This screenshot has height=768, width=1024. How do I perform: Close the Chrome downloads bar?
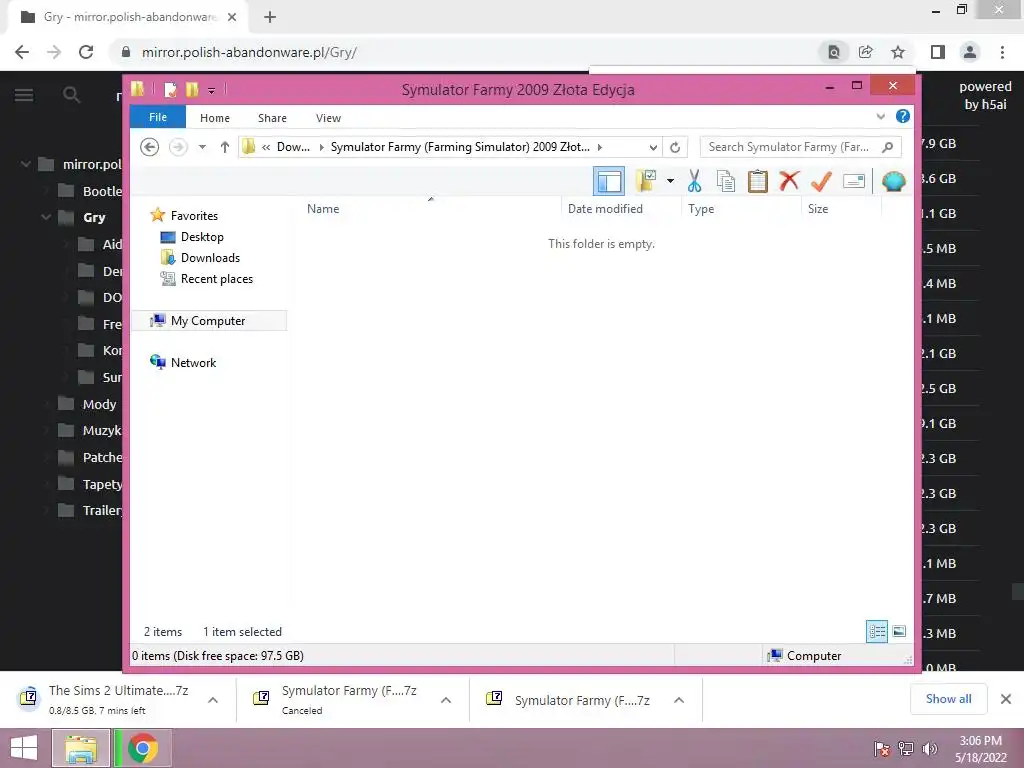point(1006,699)
